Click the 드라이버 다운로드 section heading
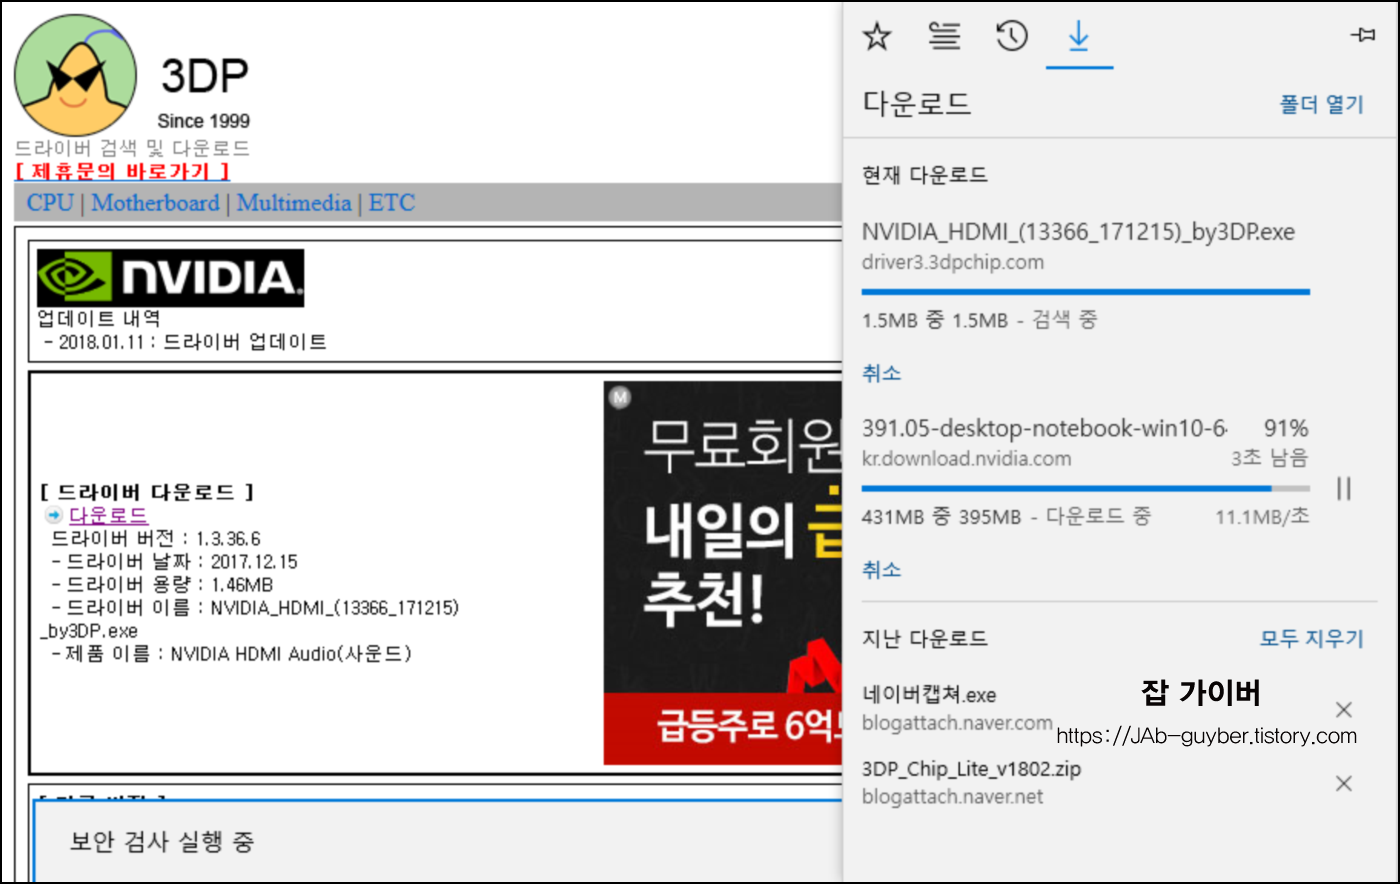The width and height of the screenshot is (1400, 884). point(147,492)
